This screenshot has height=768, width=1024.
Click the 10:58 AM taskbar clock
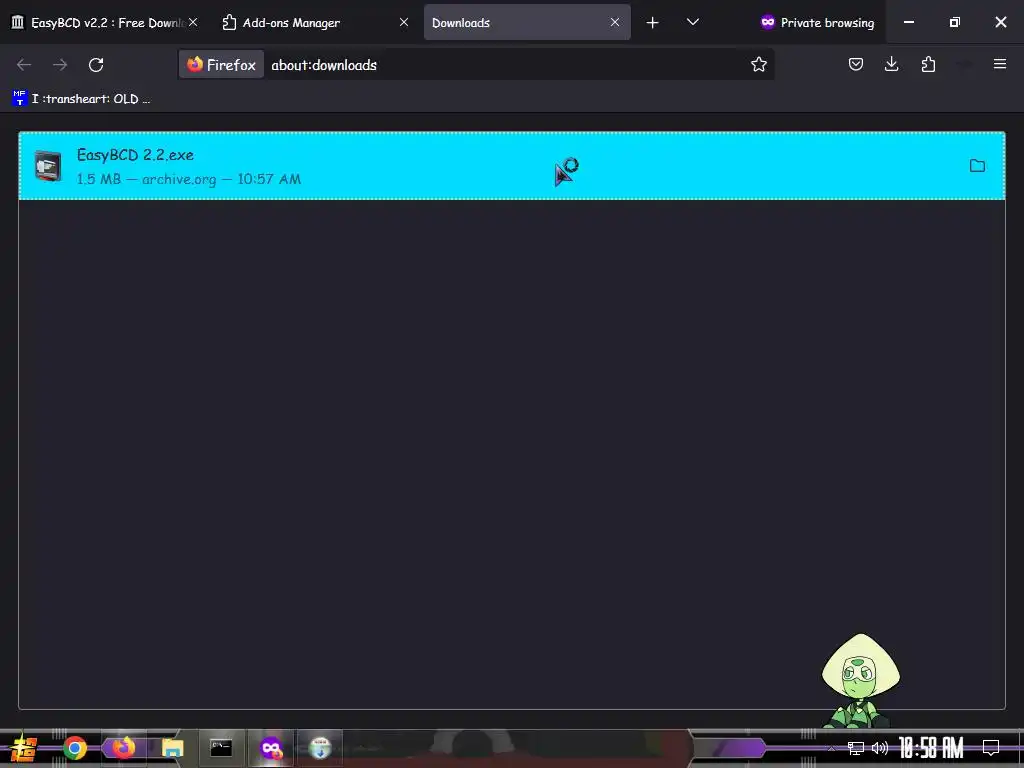[931, 748]
